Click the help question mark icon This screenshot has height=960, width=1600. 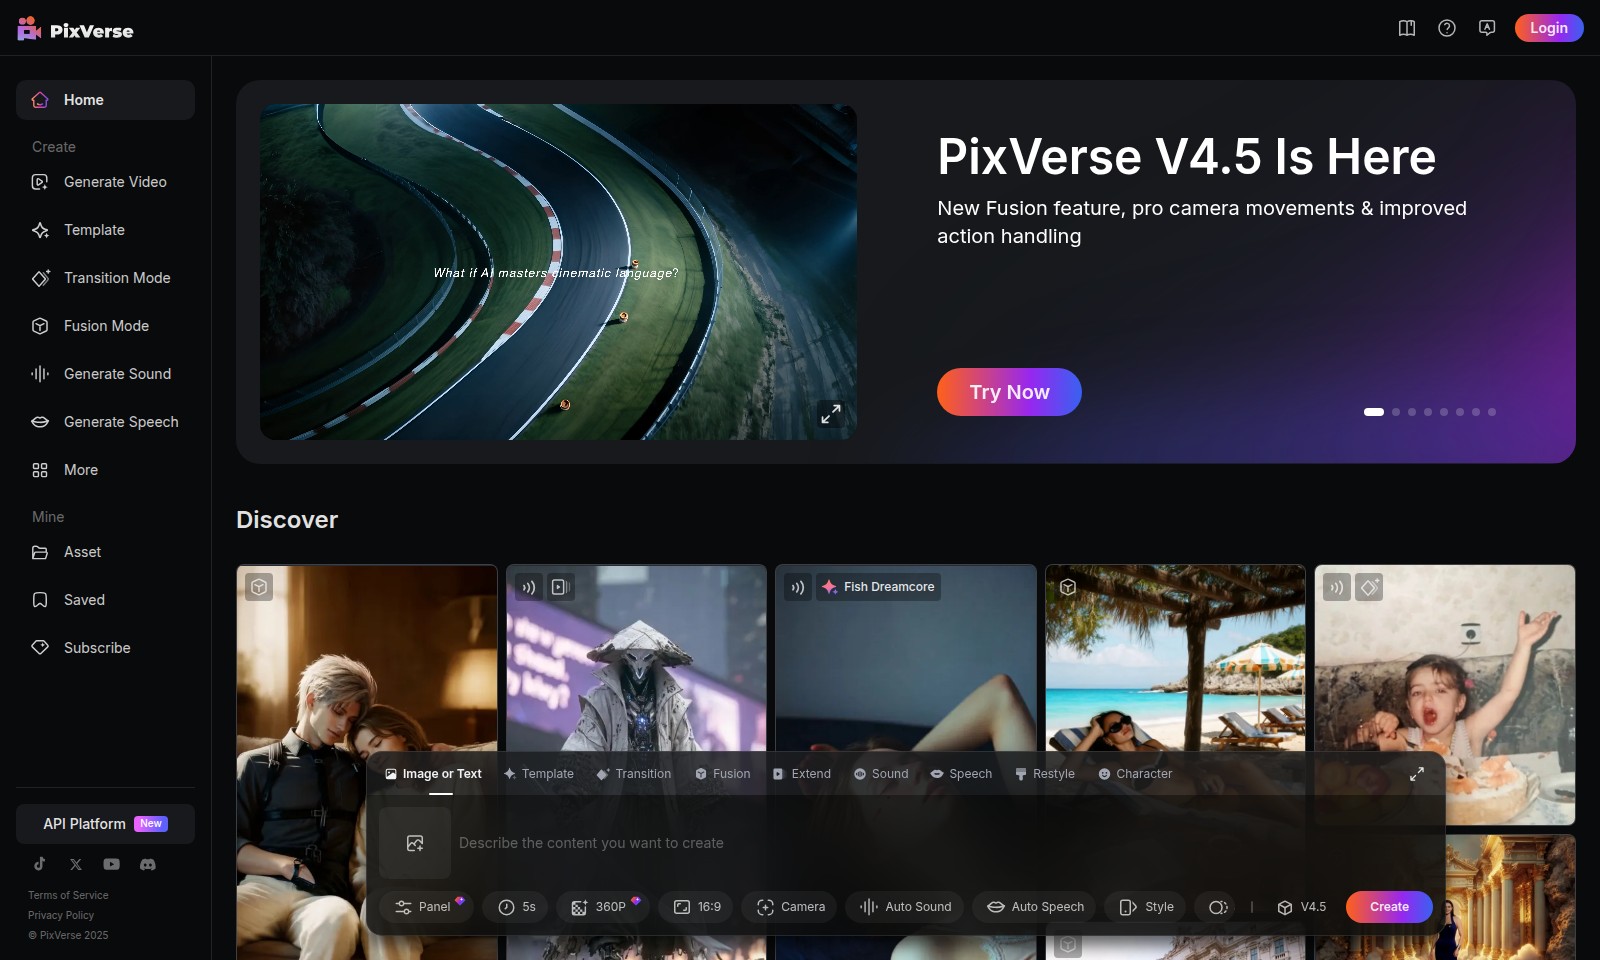pos(1446,28)
